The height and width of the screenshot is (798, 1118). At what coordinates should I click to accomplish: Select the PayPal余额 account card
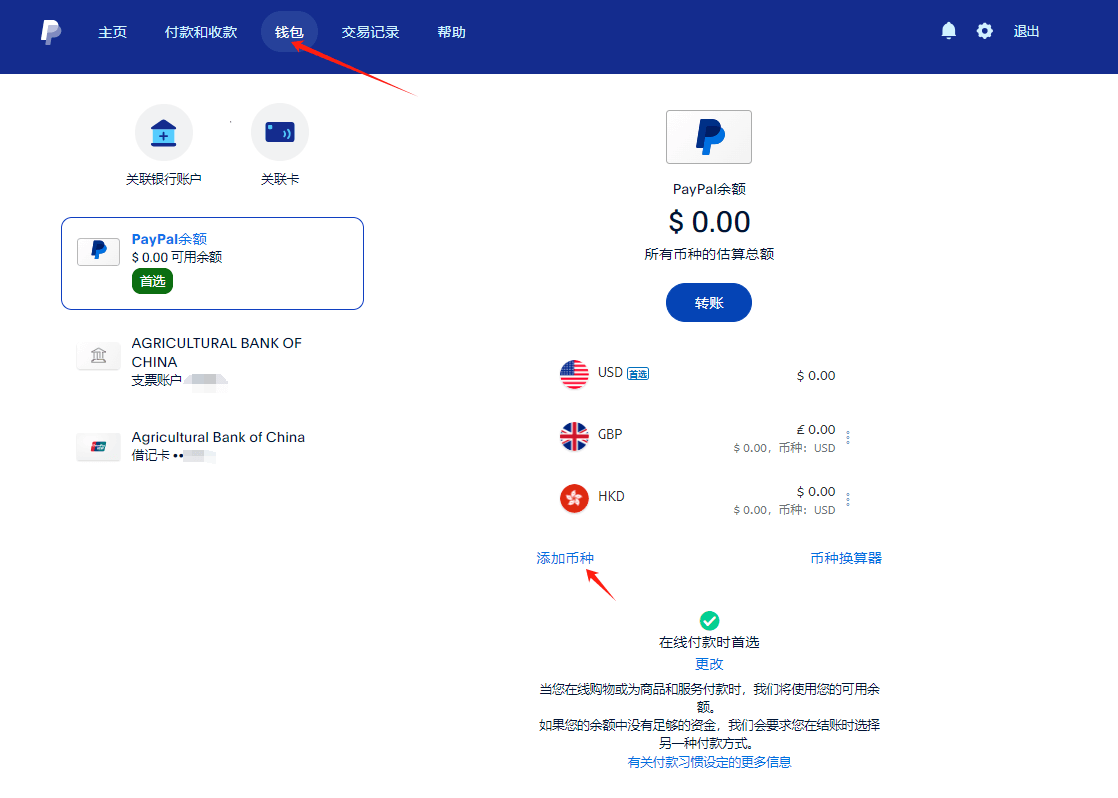[212, 262]
